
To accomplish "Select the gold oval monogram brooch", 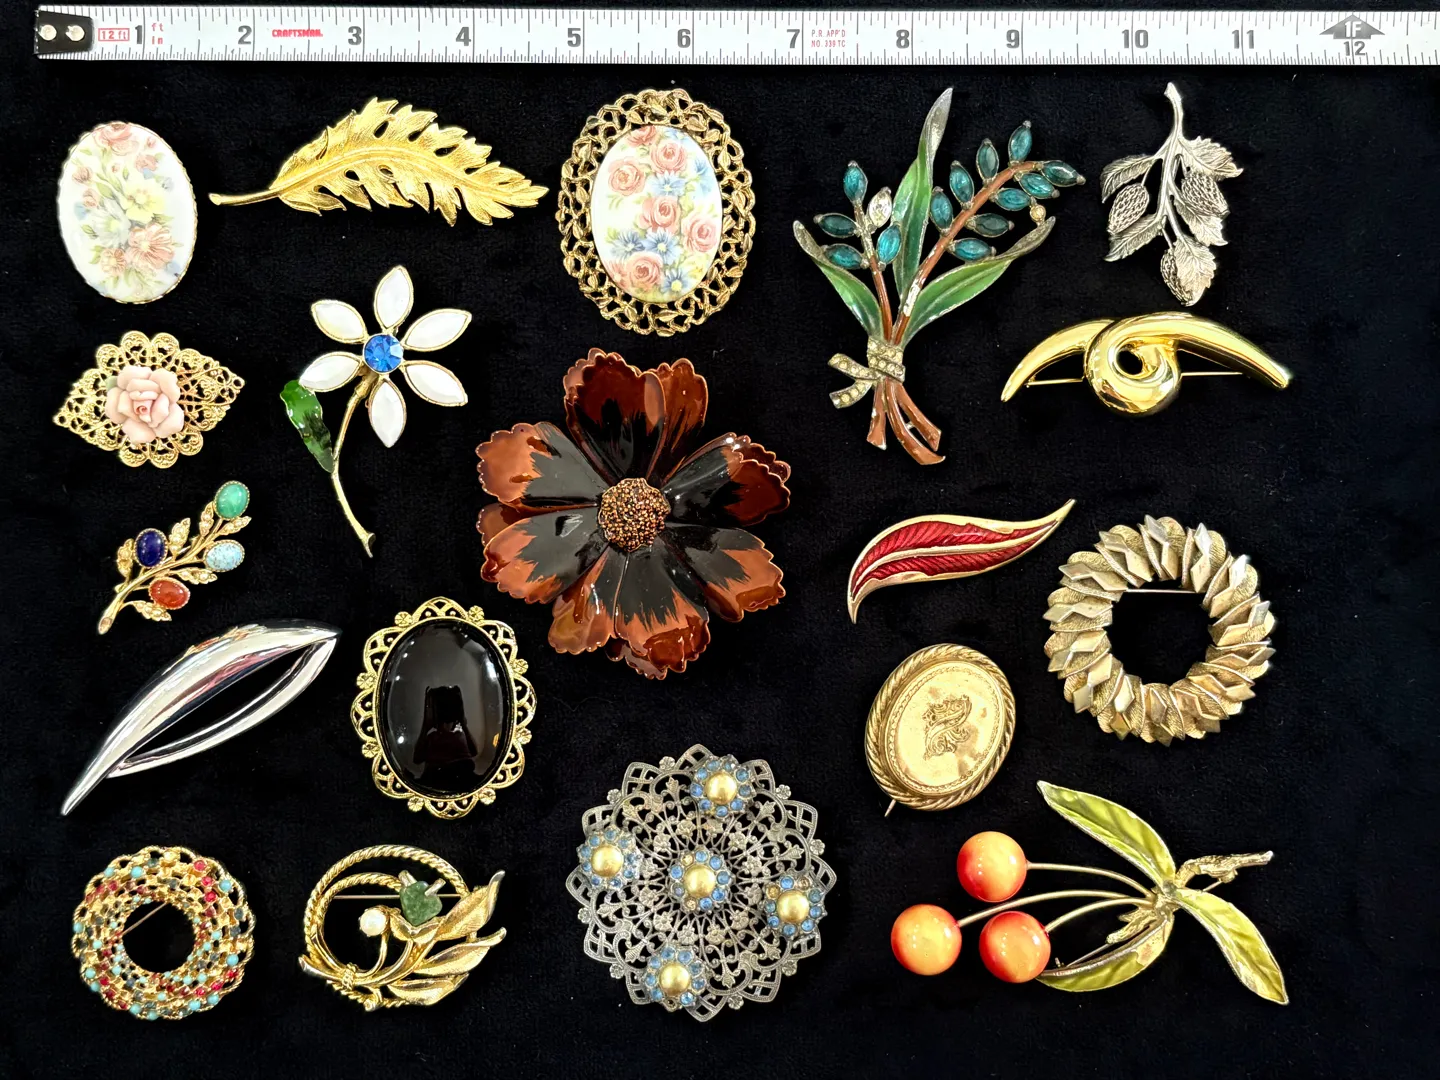I will [x=940, y=725].
